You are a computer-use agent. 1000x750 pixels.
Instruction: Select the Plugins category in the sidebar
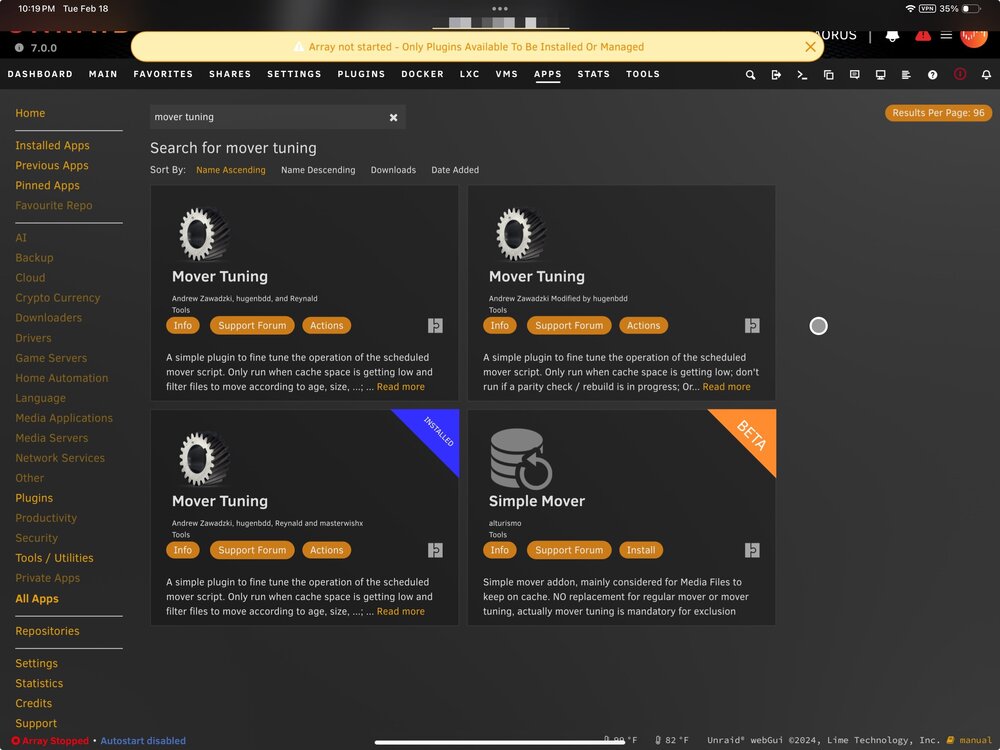tap(34, 499)
